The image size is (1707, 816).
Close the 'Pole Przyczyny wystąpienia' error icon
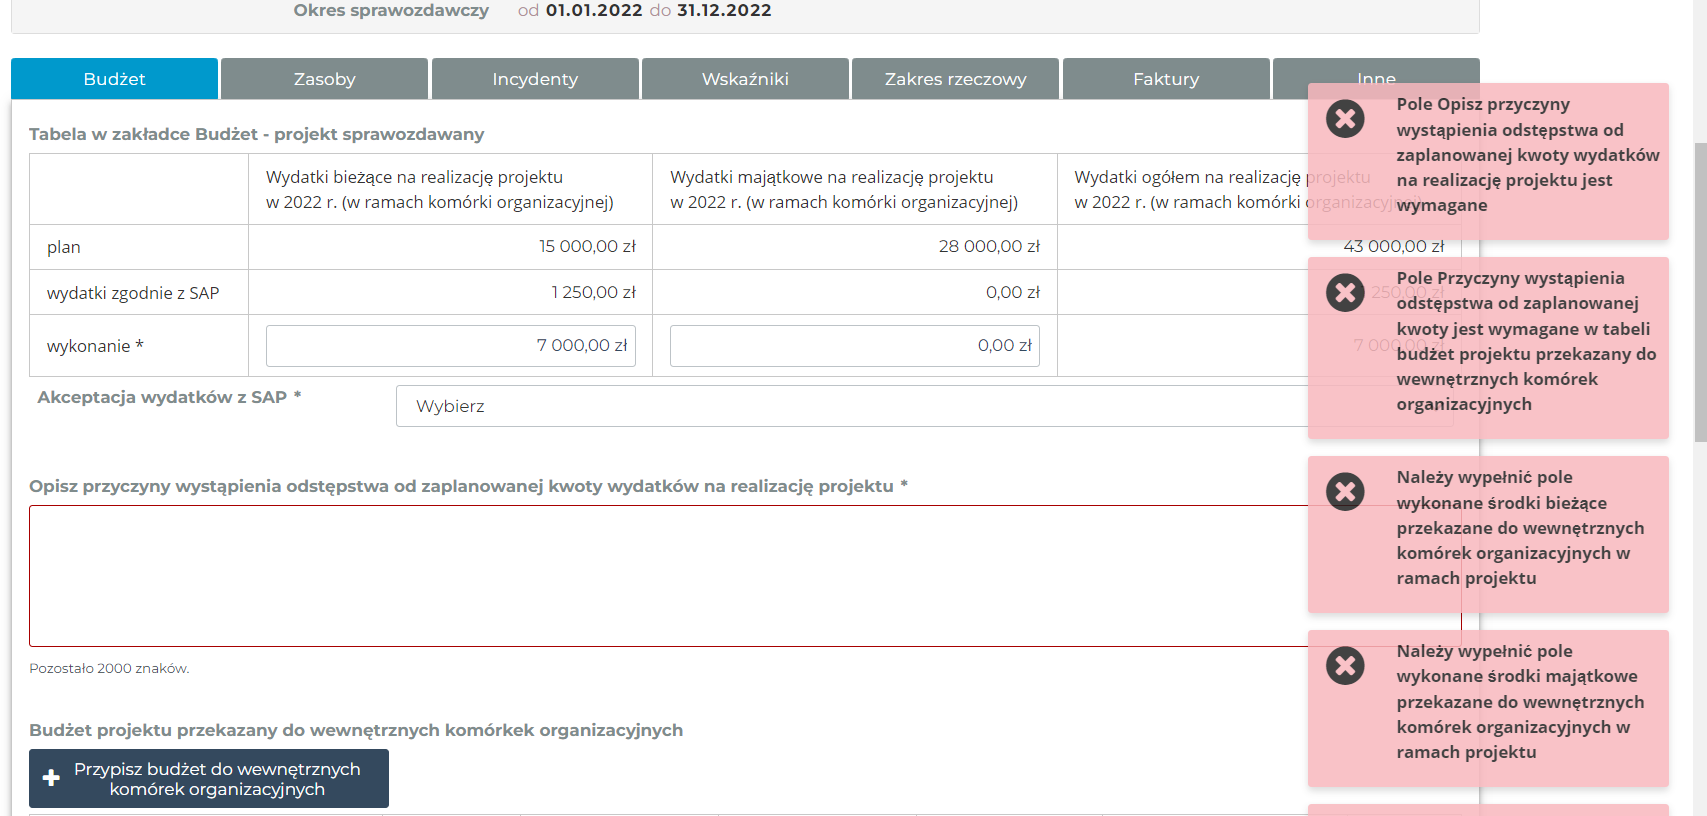[x=1345, y=293]
